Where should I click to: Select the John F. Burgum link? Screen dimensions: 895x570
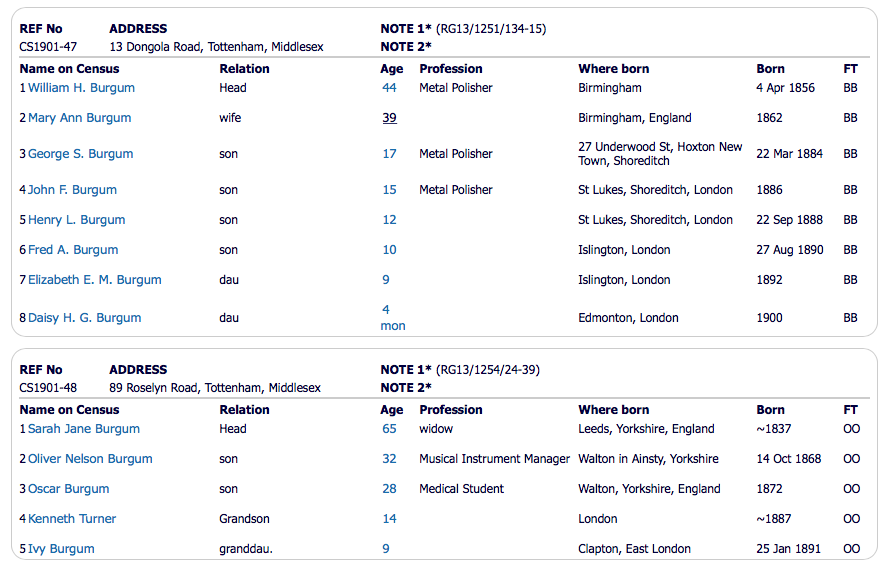click(72, 190)
